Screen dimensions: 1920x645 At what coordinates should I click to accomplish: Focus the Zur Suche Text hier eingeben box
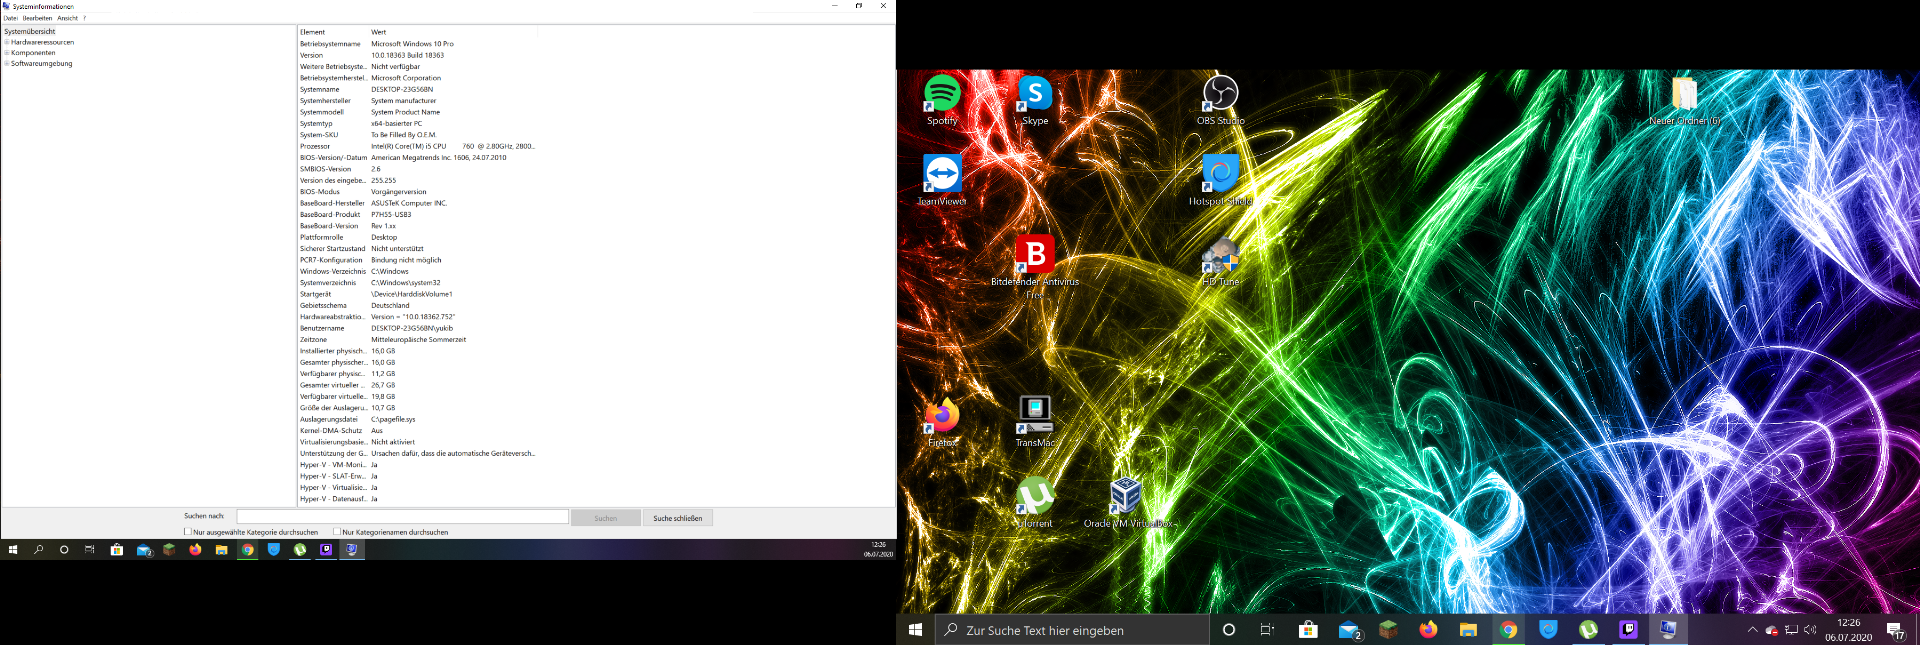tap(1072, 630)
